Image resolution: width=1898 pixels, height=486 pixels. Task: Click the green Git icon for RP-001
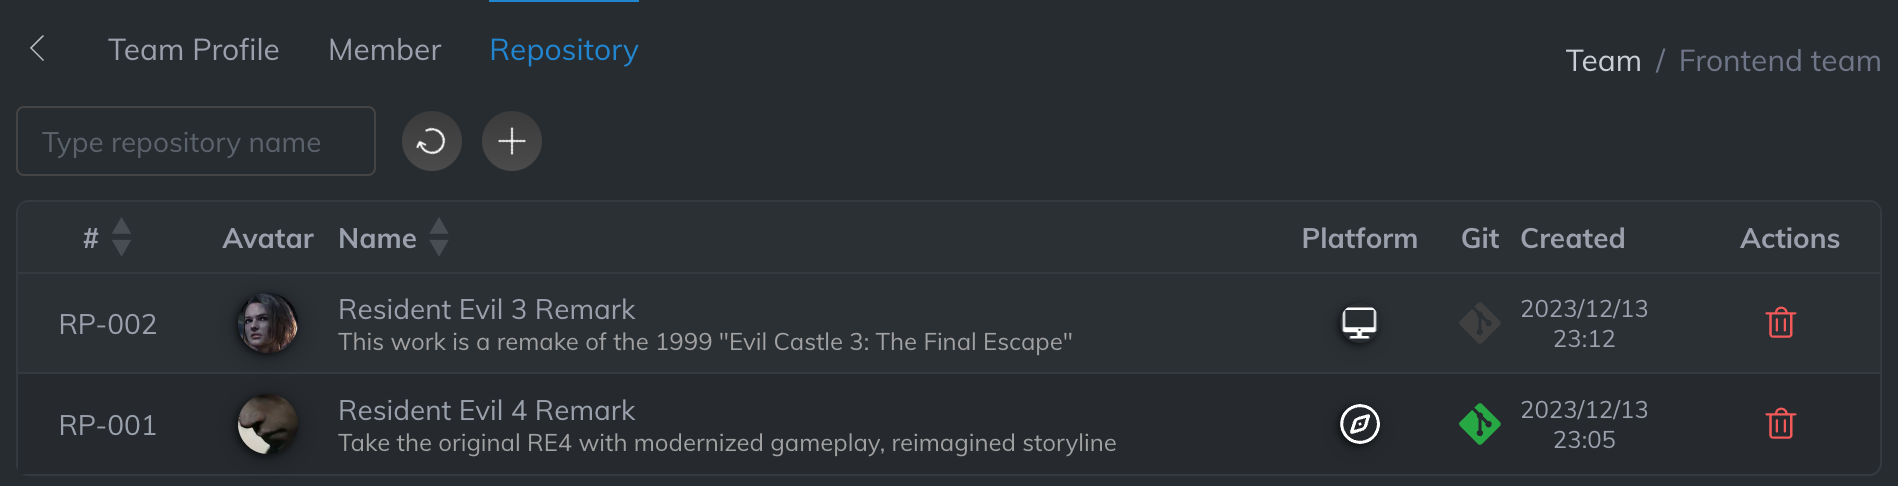point(1479,424)
